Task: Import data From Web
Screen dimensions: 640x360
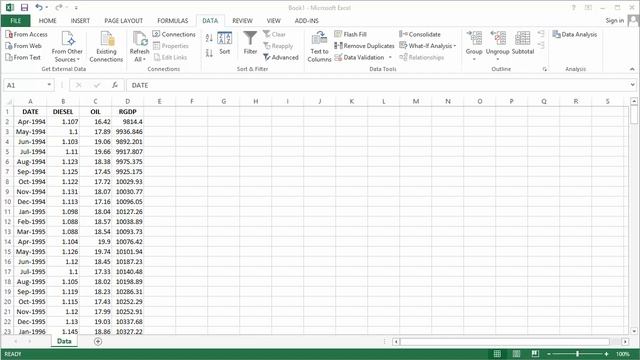Action: [x=24, y=46]
